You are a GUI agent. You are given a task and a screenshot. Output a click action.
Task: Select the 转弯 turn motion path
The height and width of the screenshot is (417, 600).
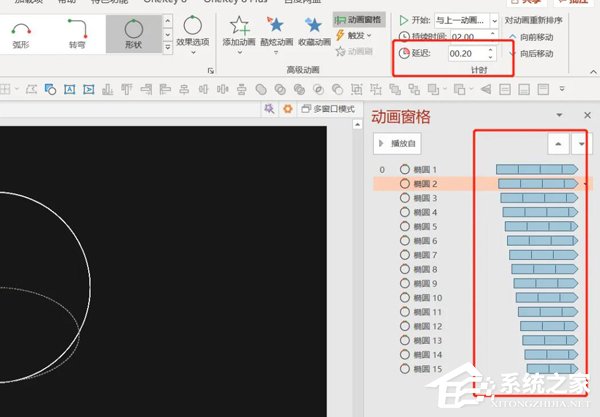point(78,34)
